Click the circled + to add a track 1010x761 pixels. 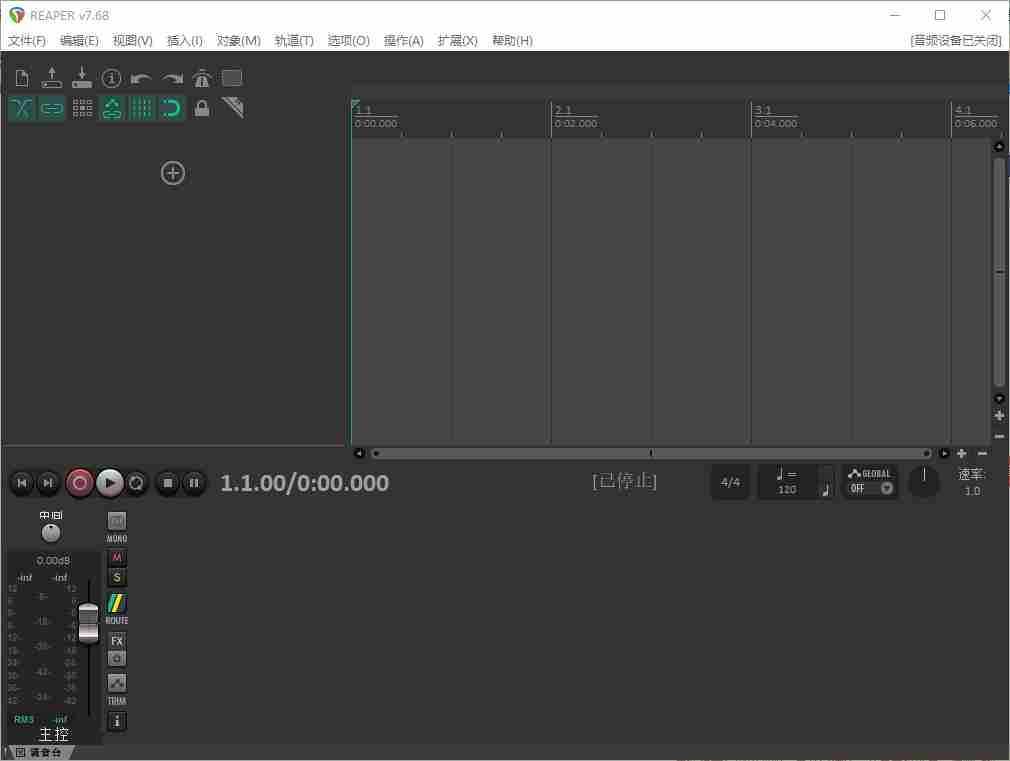(173, 173)
